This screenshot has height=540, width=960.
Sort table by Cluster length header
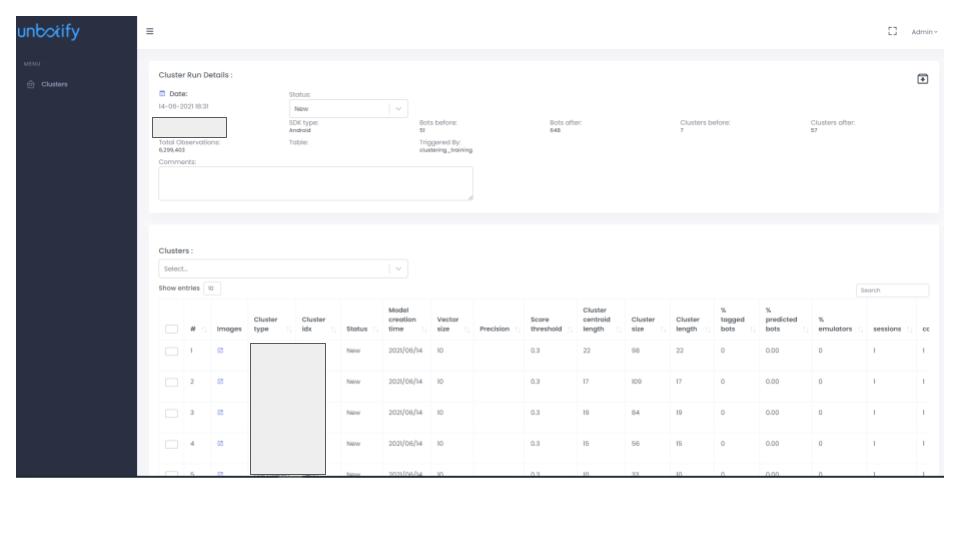(688, 324)
